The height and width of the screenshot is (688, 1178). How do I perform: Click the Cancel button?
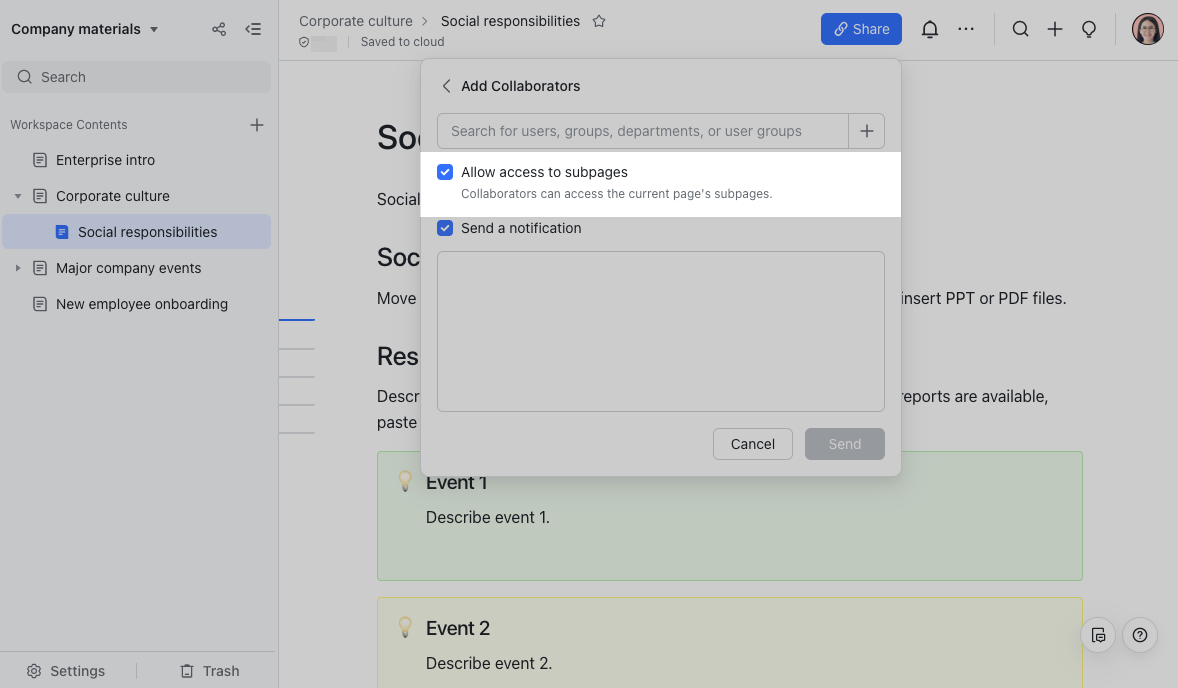[x=752, y=444]
